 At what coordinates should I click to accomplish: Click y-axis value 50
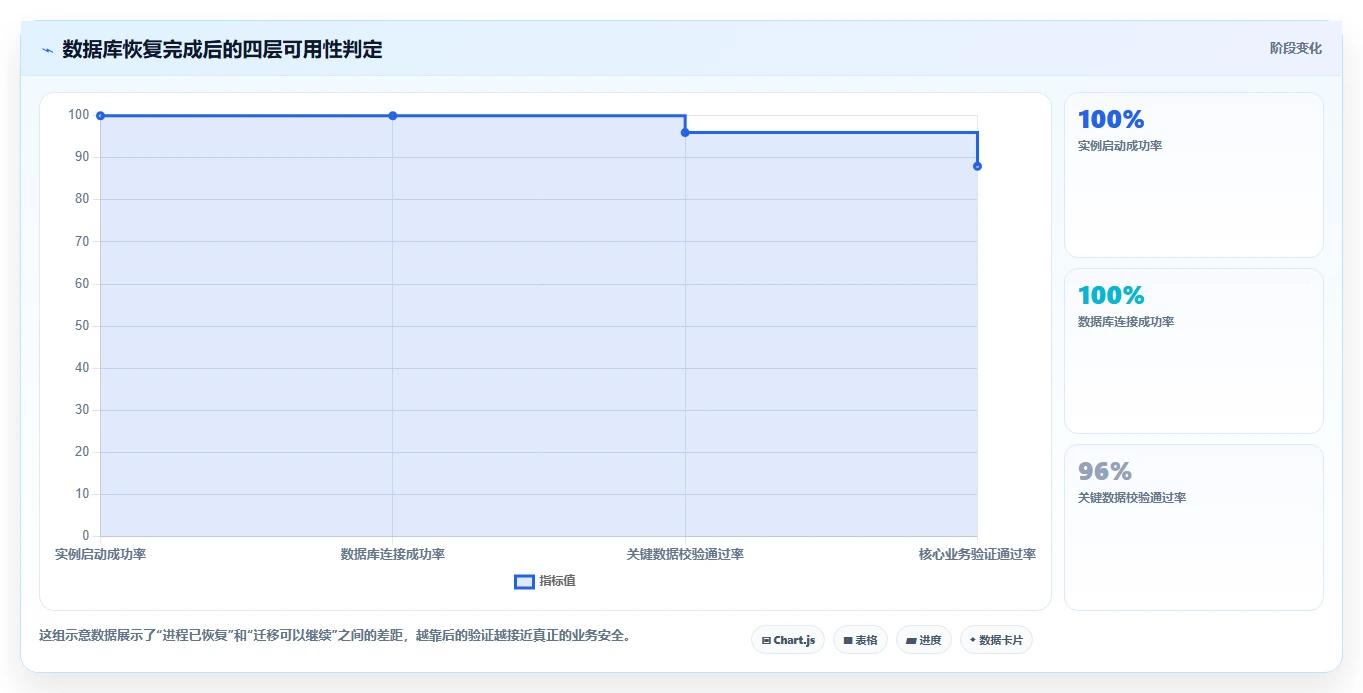pos(82,326)
